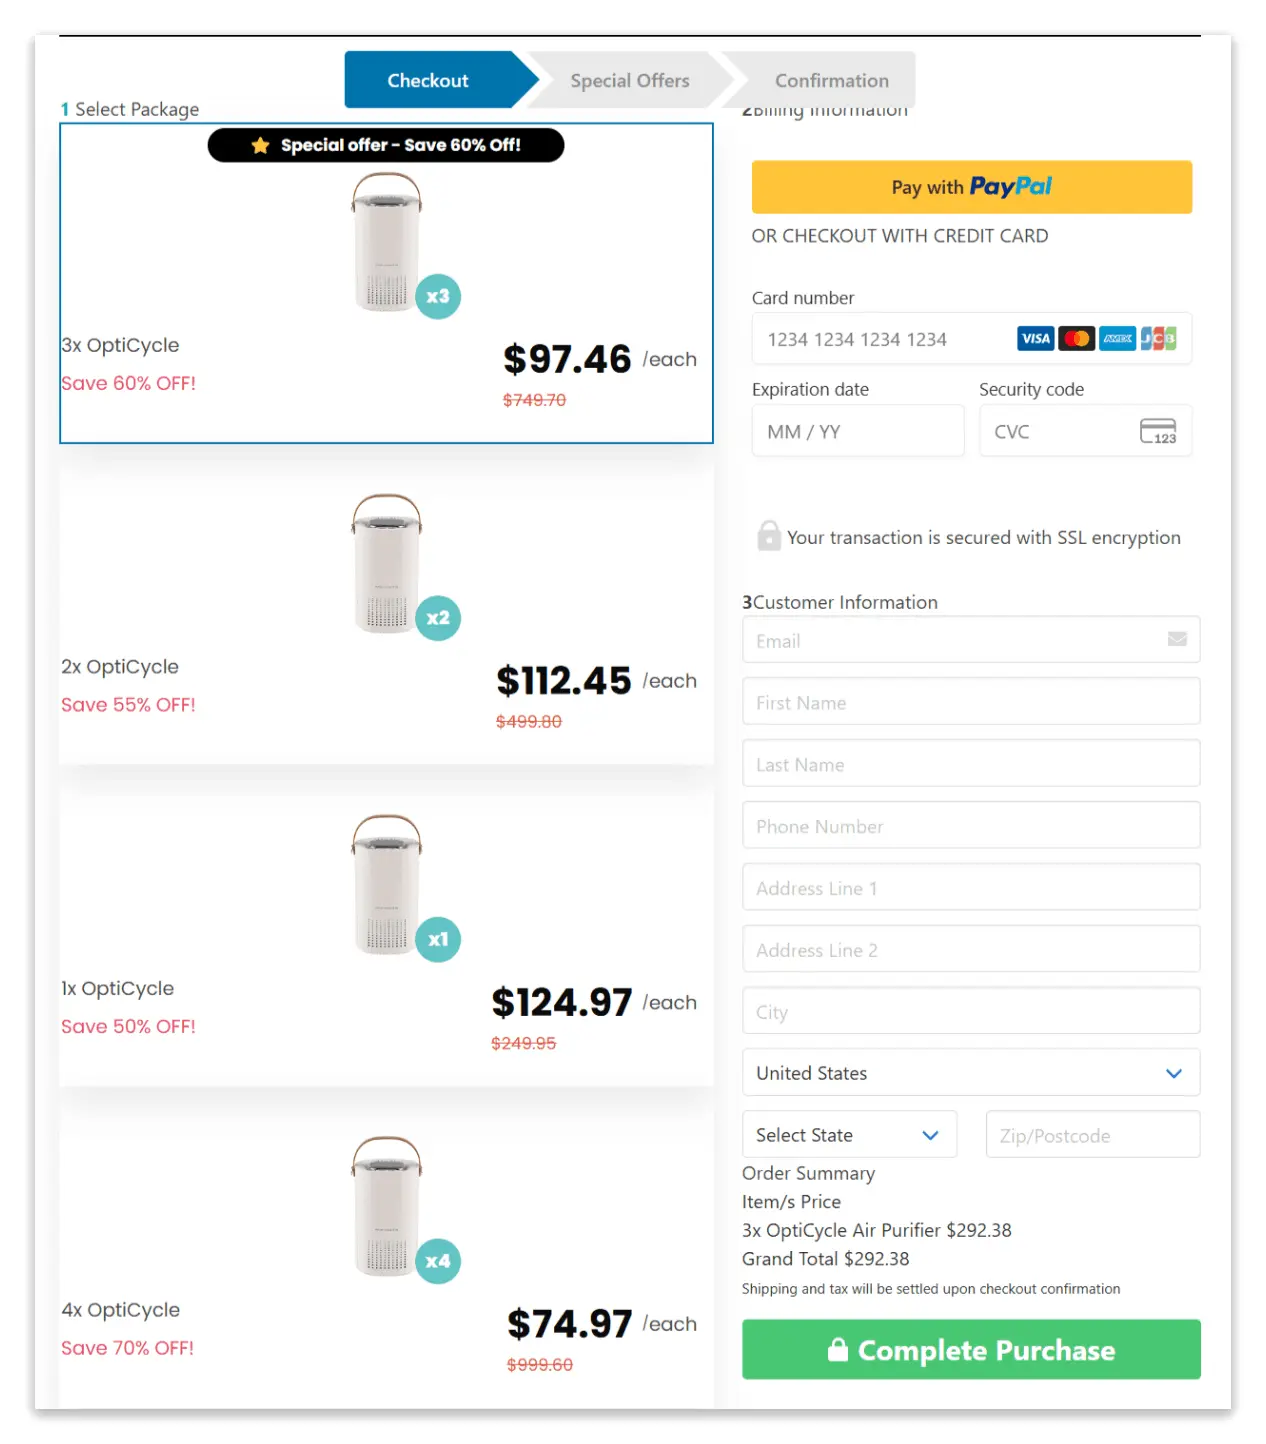This screenshot has width=1266, height=1444.
Task: Click the JCB card icon
Action: (x=1158, y=338)
